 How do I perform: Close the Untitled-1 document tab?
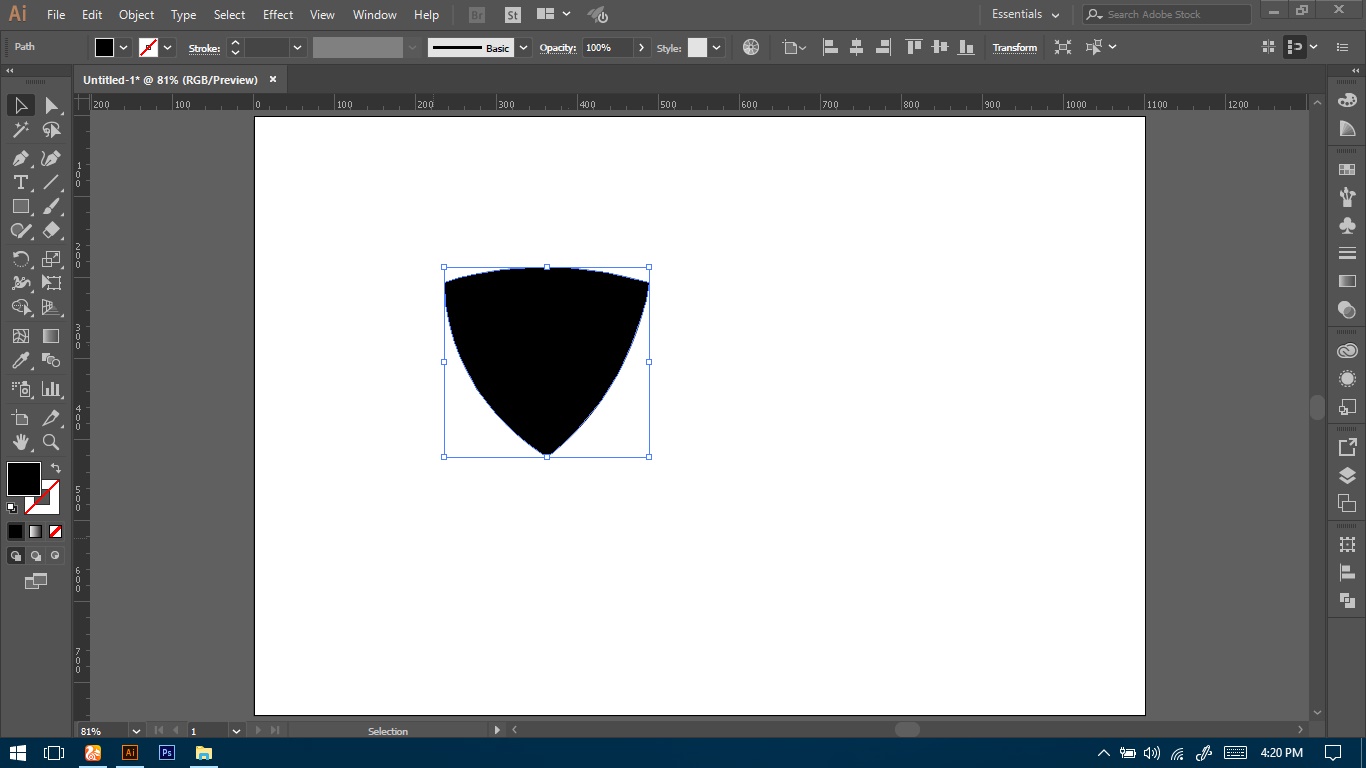[272, 79]
